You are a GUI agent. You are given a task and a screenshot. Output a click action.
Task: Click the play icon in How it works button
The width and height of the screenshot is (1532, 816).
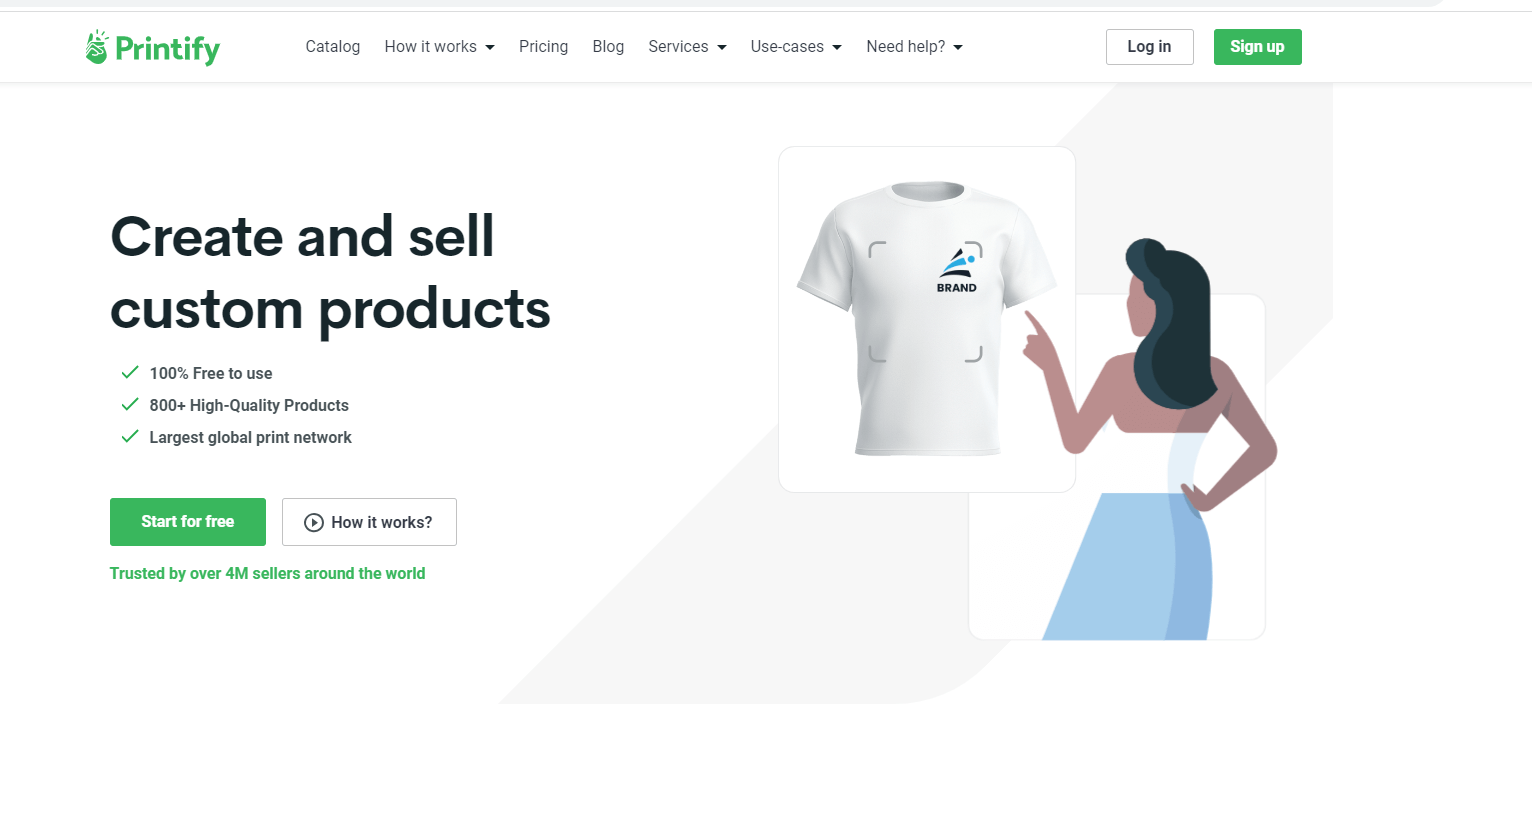(x=314, y=522)
